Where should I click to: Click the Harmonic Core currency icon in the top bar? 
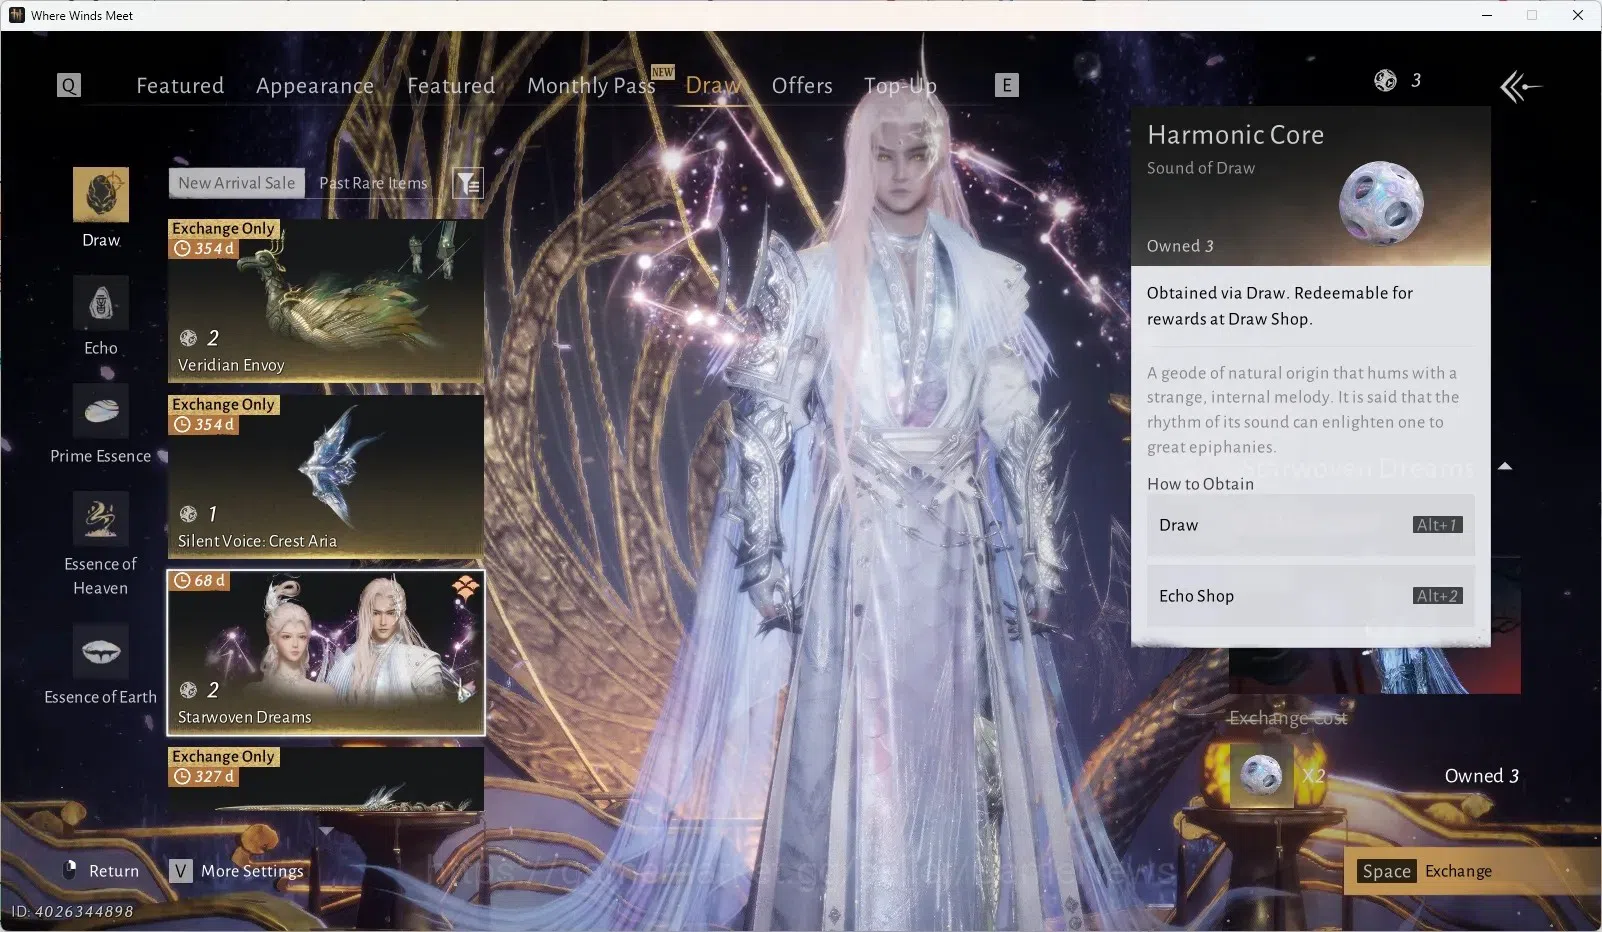coord(1385,81)
